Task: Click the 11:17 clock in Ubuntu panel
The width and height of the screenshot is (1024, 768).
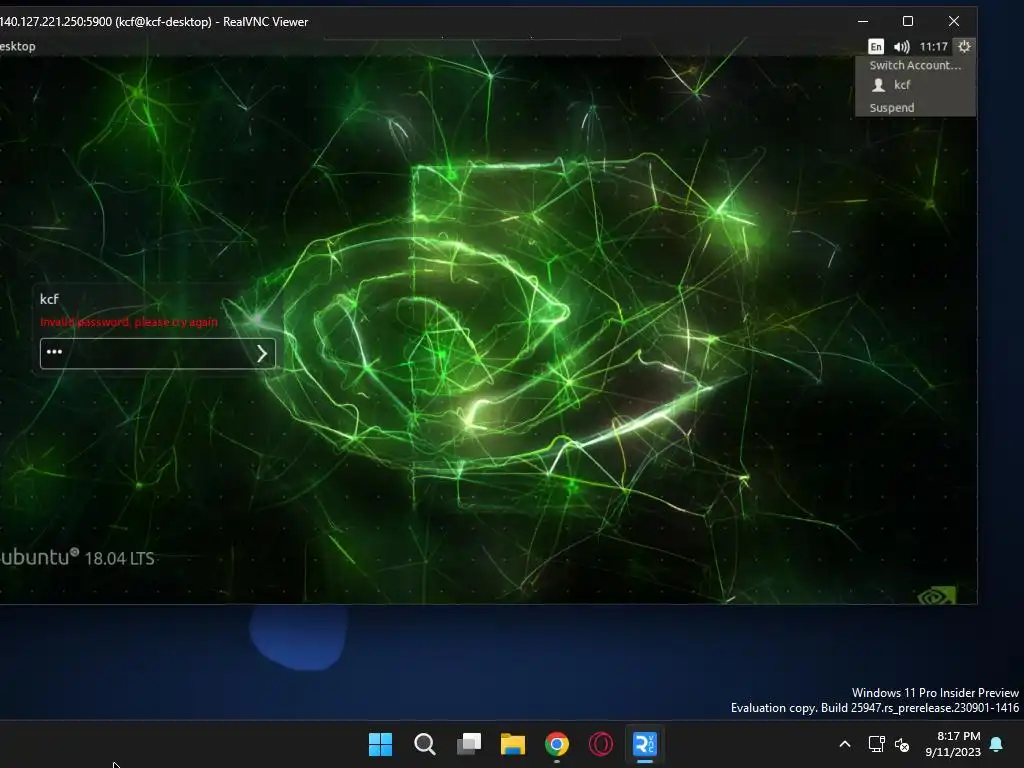Action: pyautogui.click(x=933, y=46)
